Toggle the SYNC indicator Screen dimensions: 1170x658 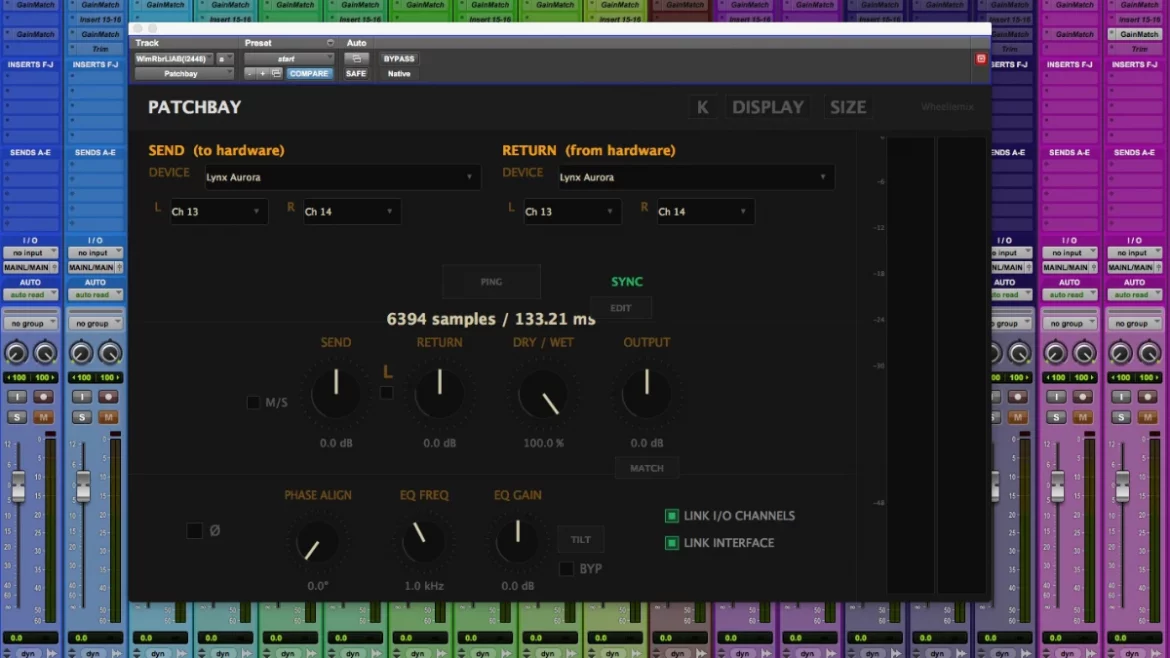tap(627, 282)
